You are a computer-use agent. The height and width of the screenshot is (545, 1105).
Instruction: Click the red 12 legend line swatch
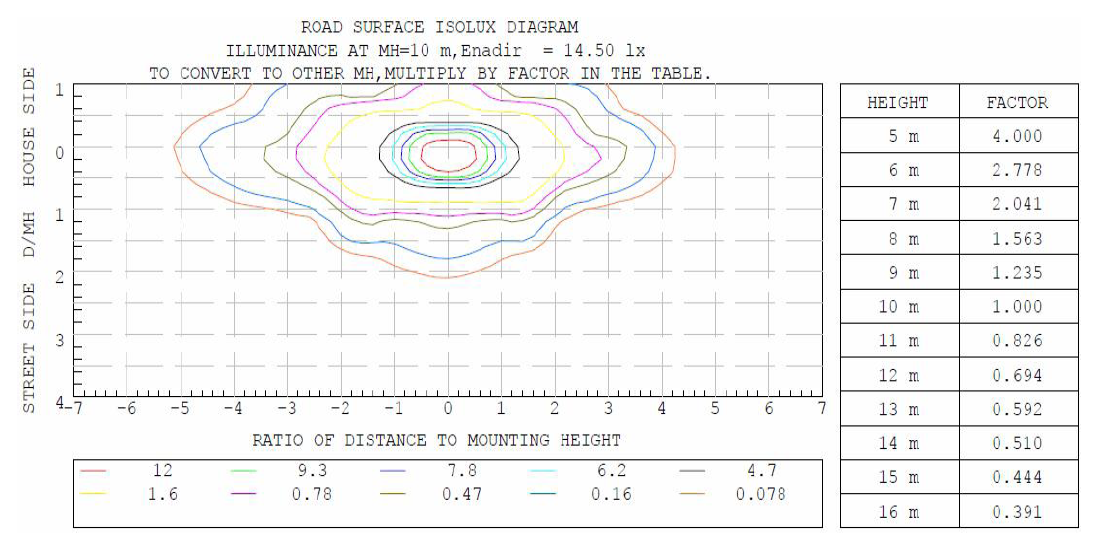click(x=97, y=471)
